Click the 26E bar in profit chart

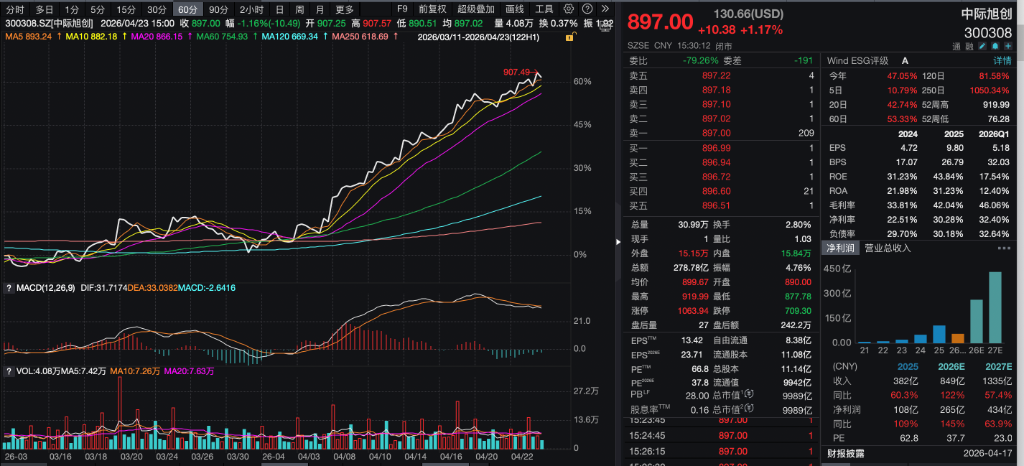[x=976, y=321]
